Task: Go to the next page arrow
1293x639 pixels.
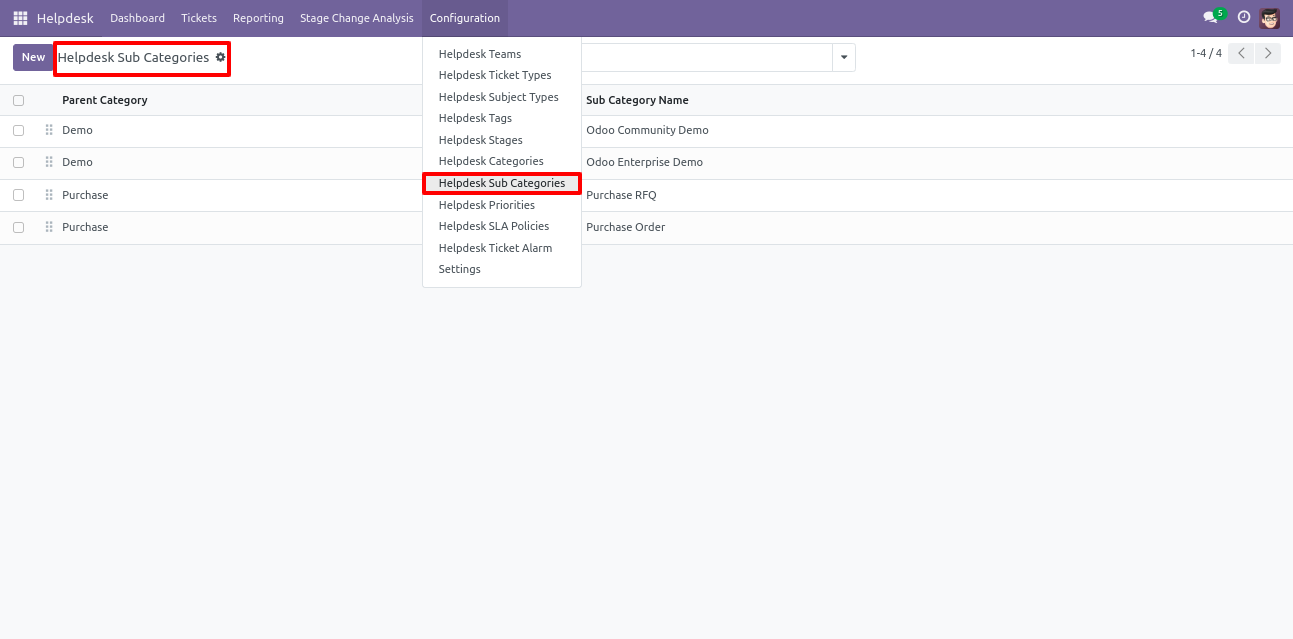Action: (x=1268, y=54)
